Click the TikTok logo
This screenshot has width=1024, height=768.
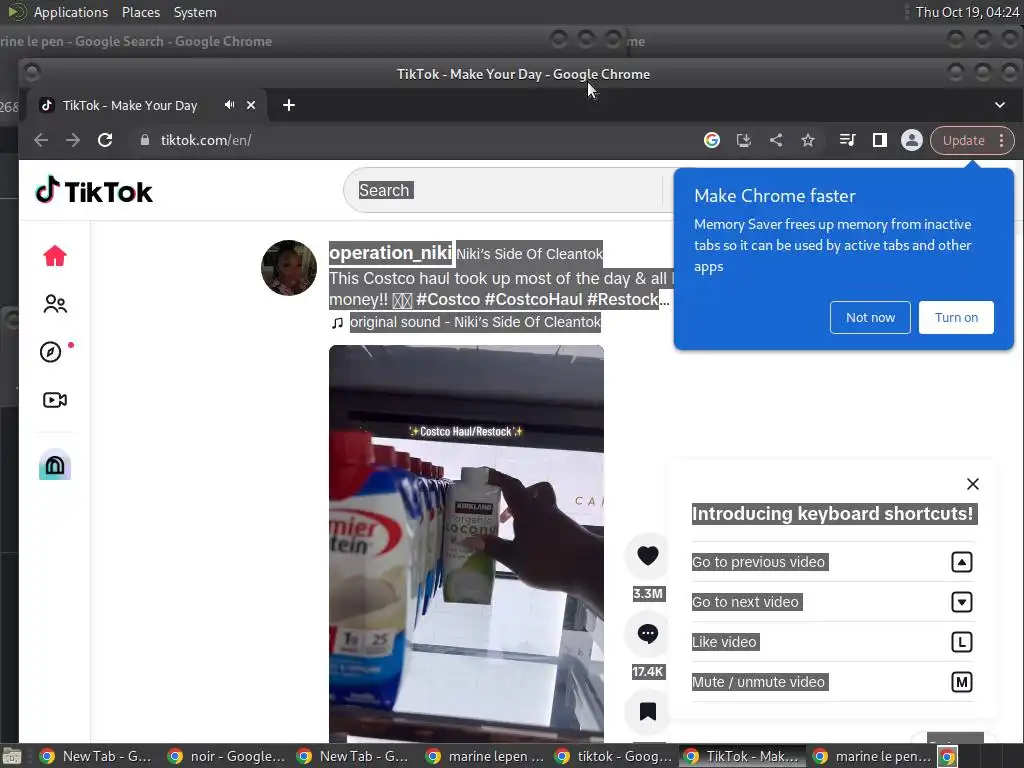(94, 191)
